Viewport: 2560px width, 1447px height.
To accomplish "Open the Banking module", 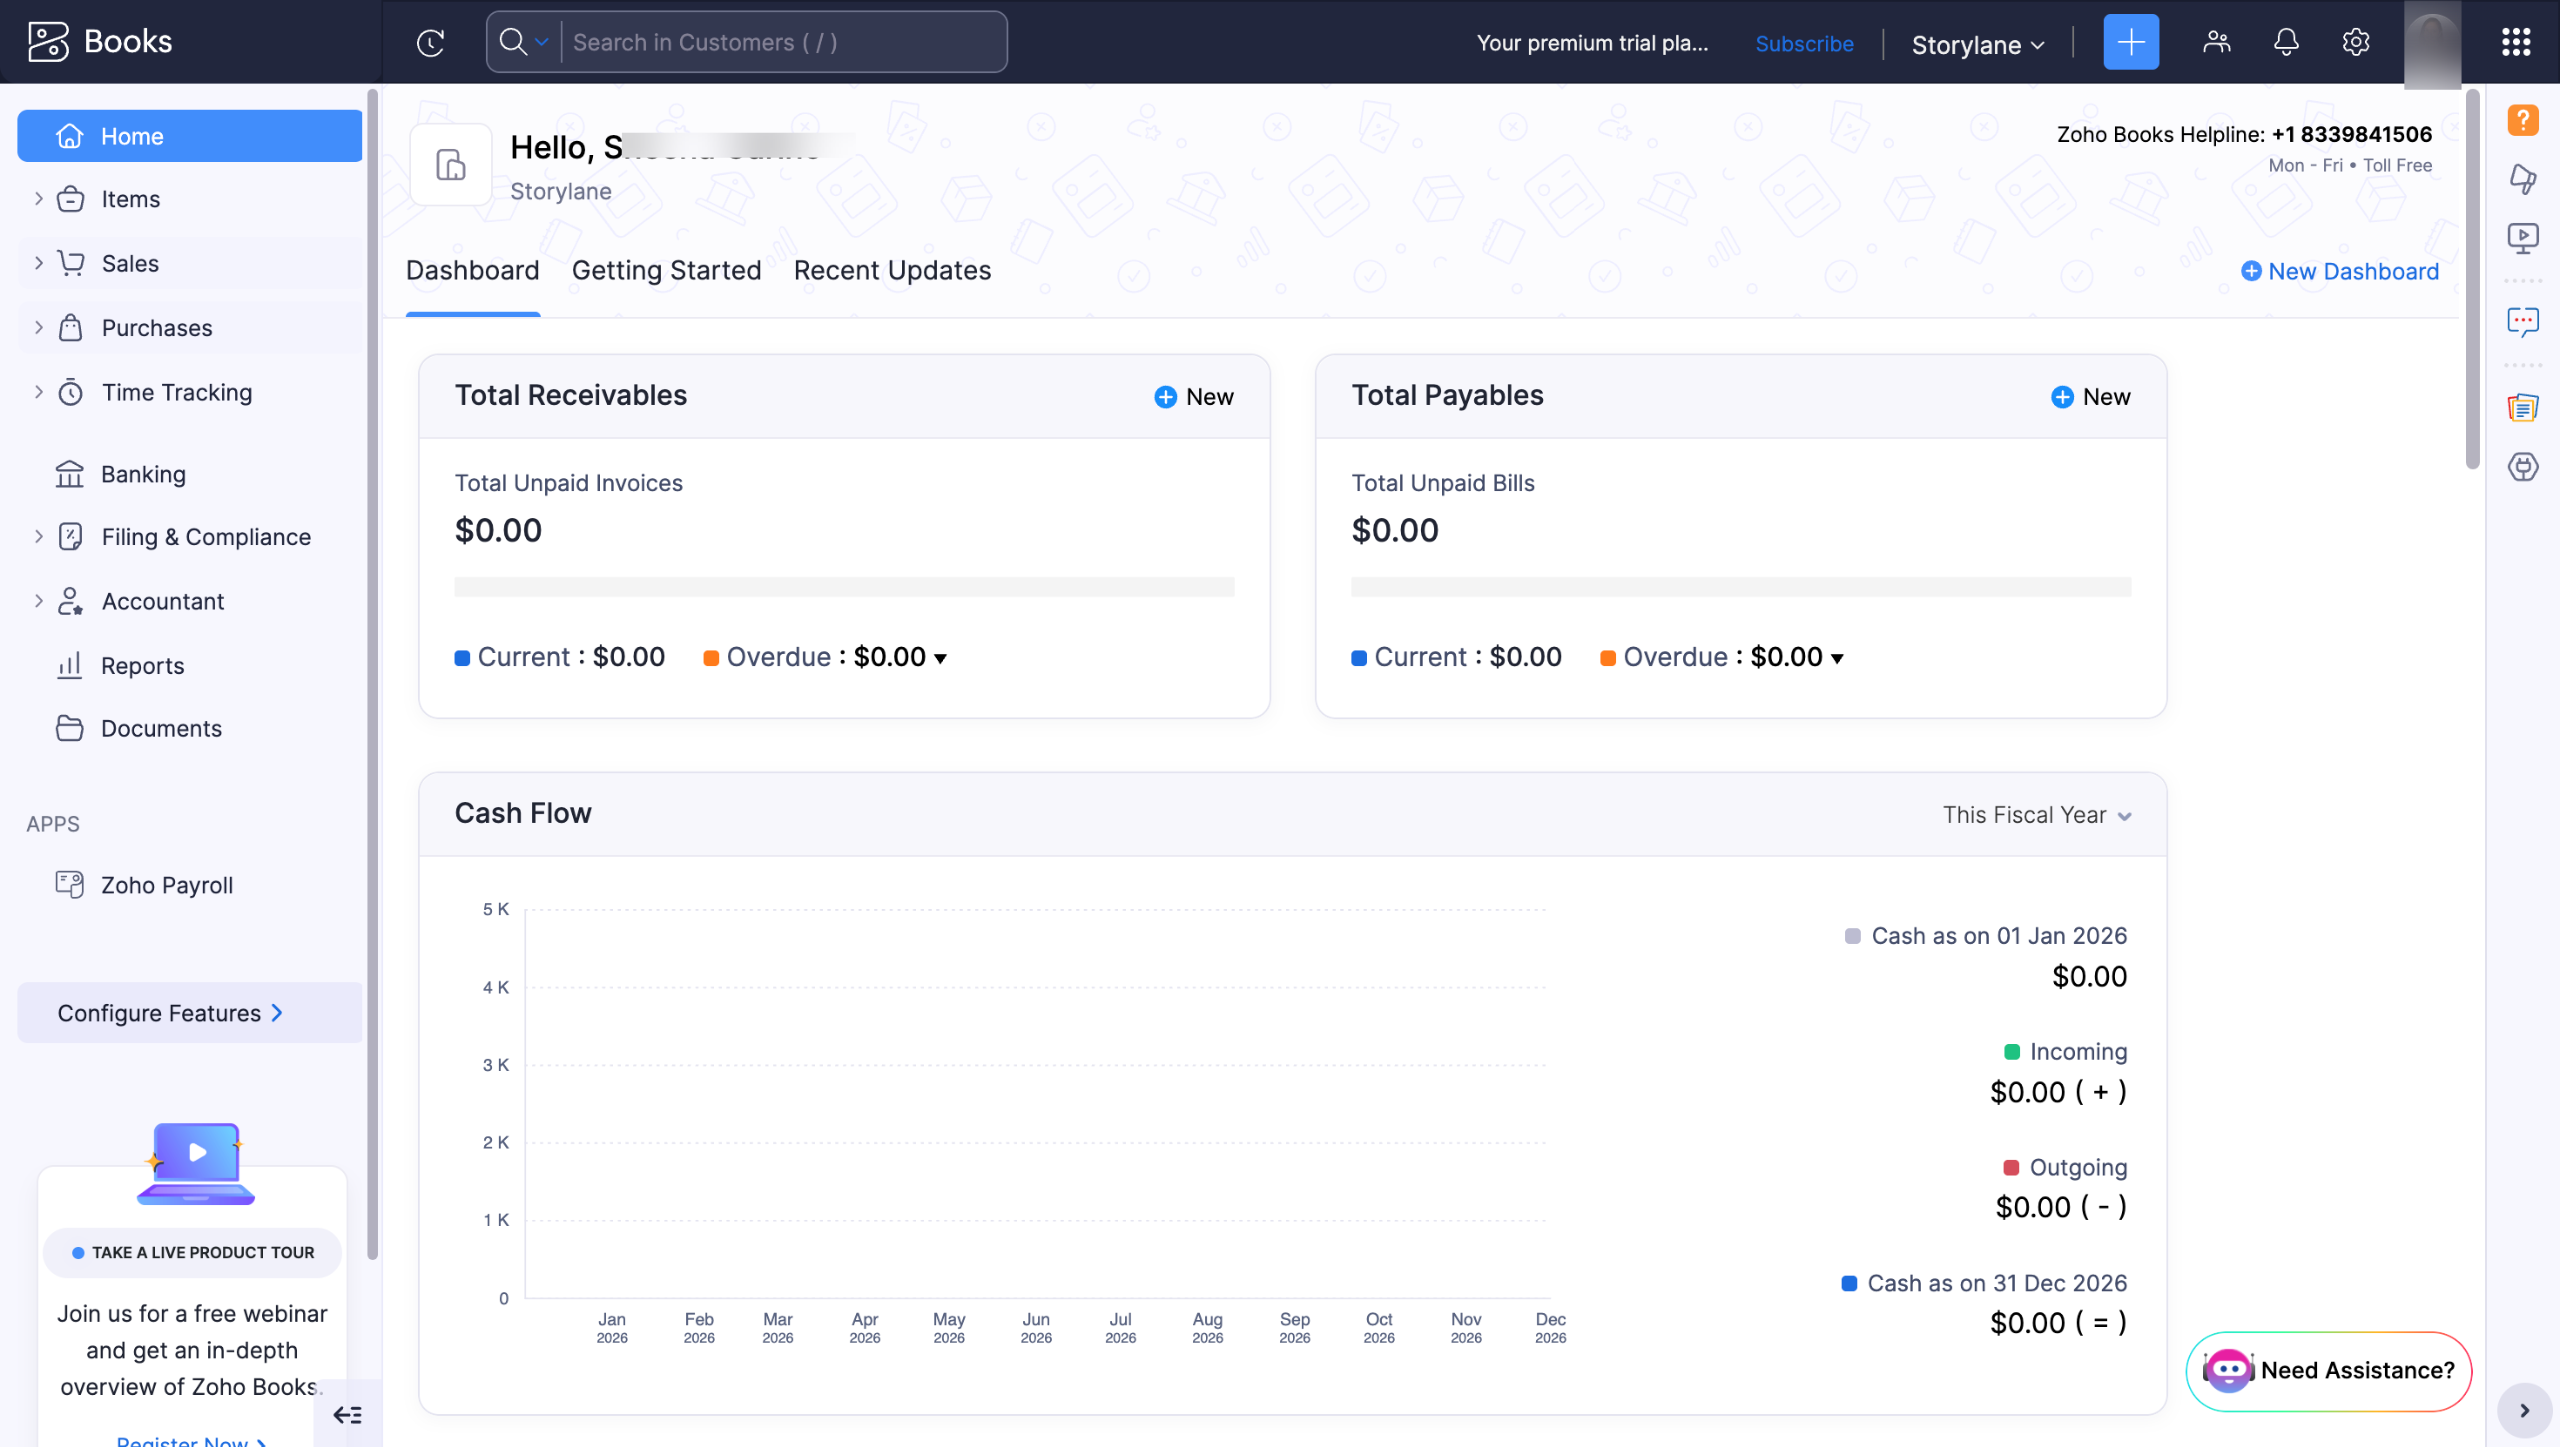I will click(x=143, y=474).
